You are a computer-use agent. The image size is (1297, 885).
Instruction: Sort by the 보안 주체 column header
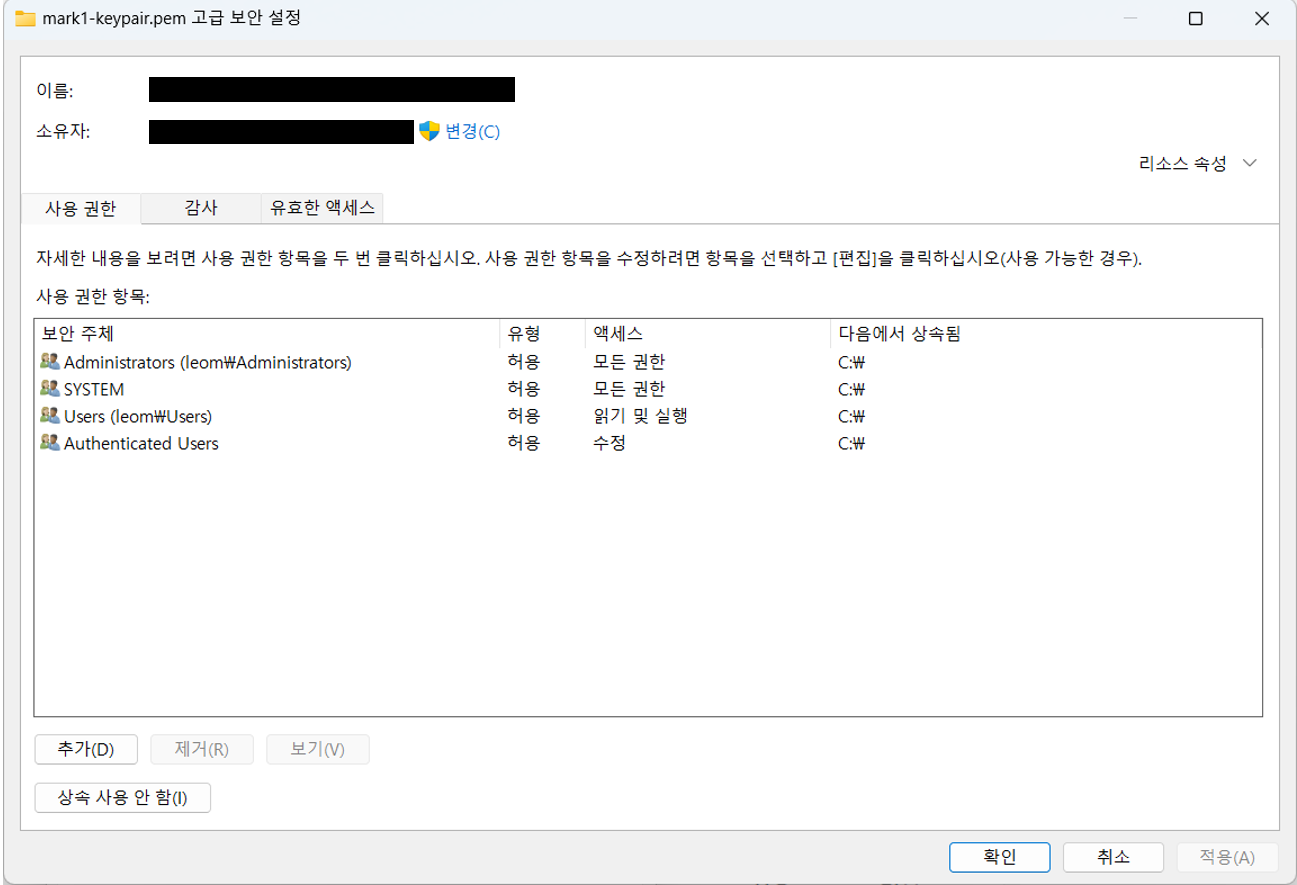click(x=267, y=333)
